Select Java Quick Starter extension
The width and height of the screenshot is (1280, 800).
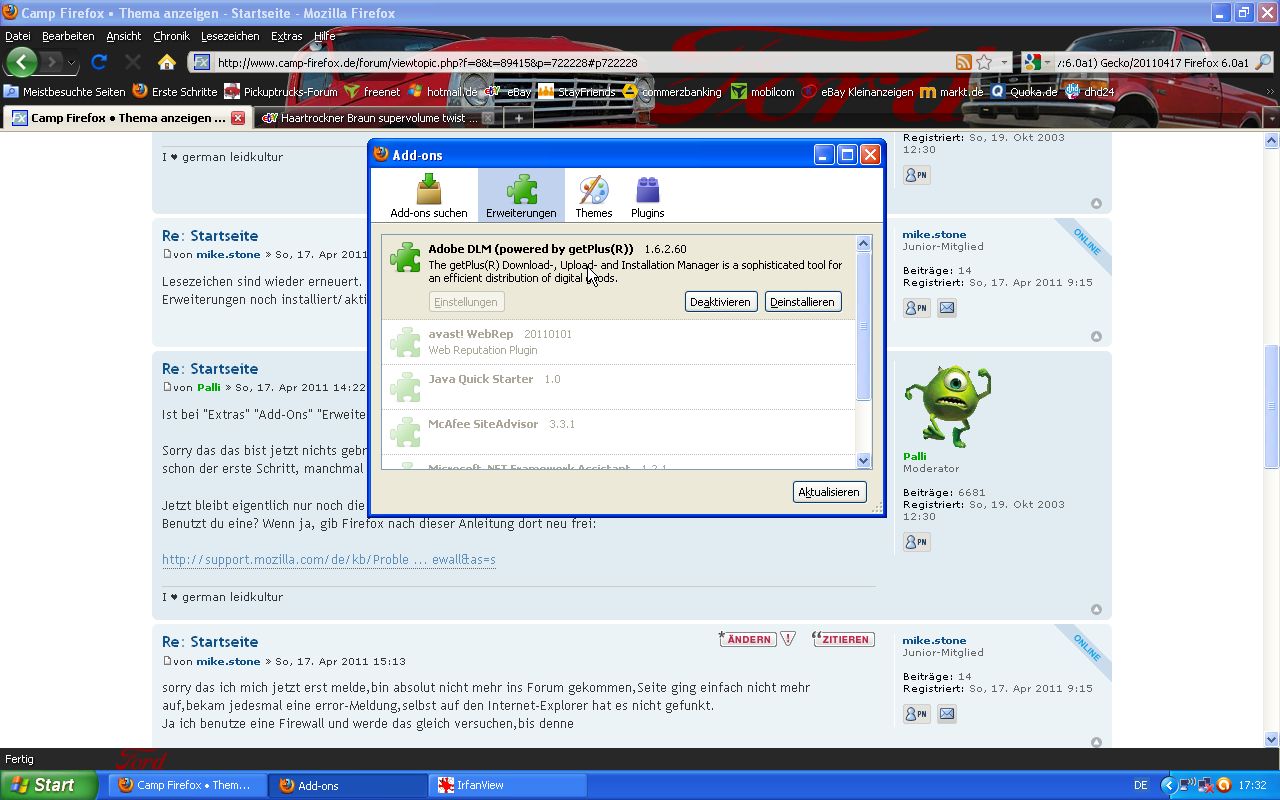(618, 387)
